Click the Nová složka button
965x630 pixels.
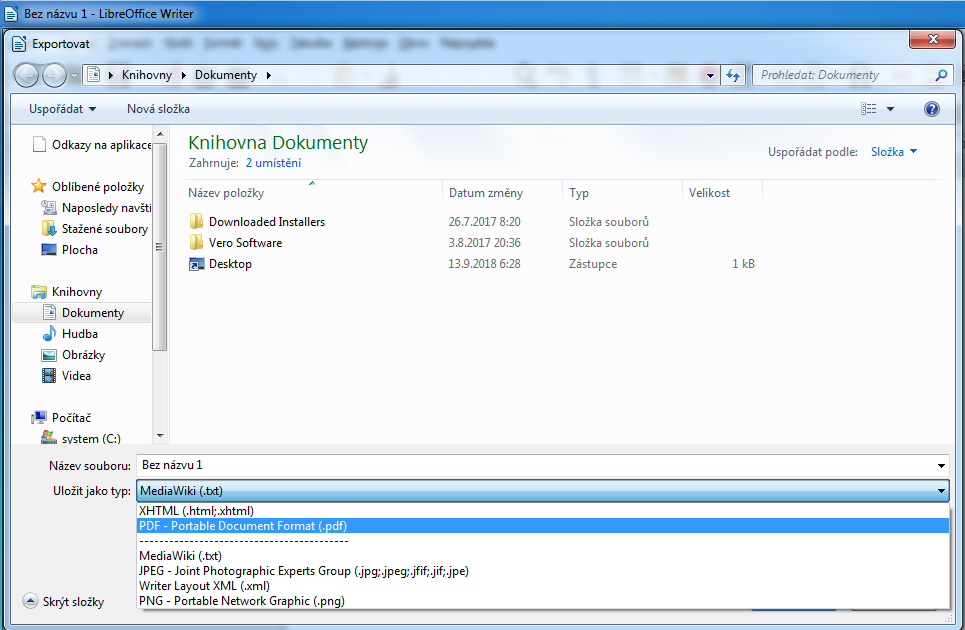(x=158, y=109)
